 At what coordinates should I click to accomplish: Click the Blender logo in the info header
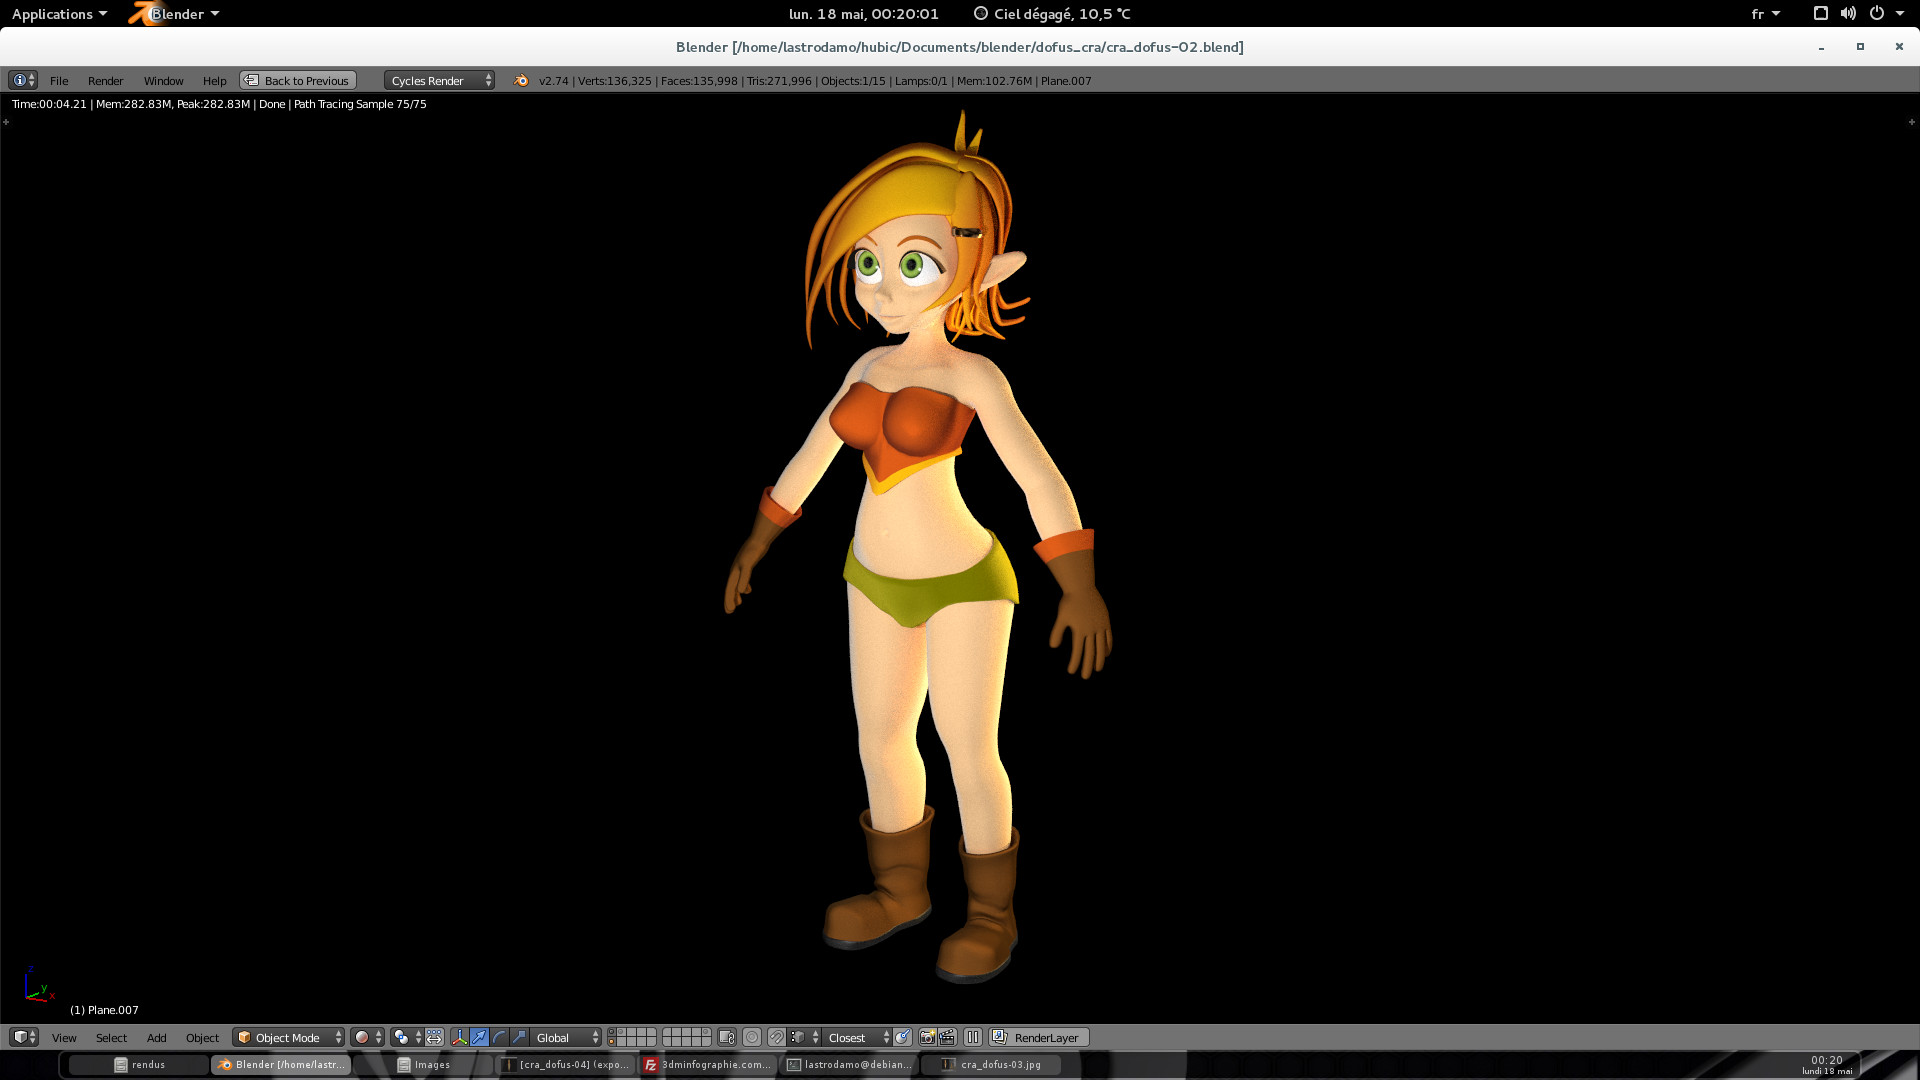point(520,80)
